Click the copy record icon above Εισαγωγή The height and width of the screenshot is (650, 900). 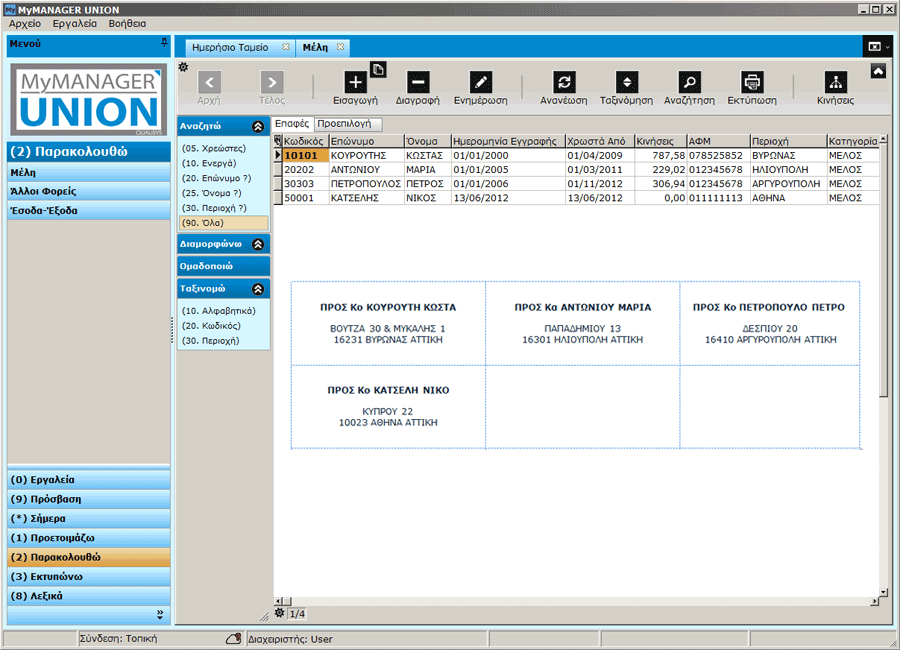pos(378,69)
